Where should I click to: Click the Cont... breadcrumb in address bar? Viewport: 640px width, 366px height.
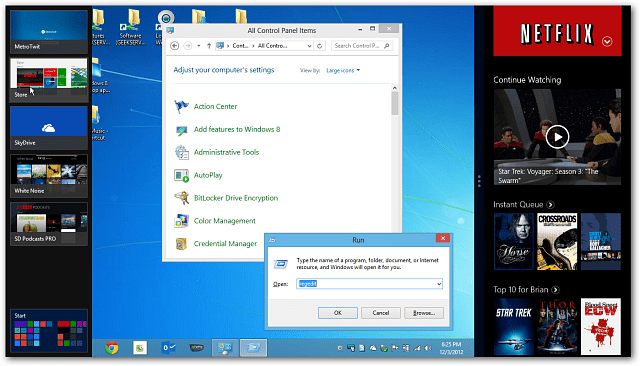coord(240,46)
